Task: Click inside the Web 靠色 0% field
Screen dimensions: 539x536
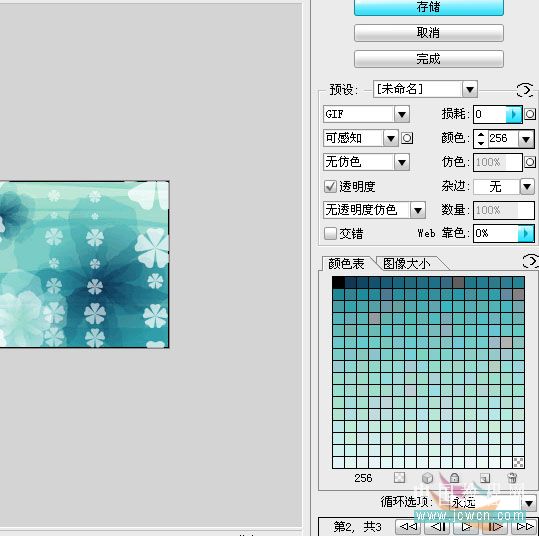Action: click(496, 233)
